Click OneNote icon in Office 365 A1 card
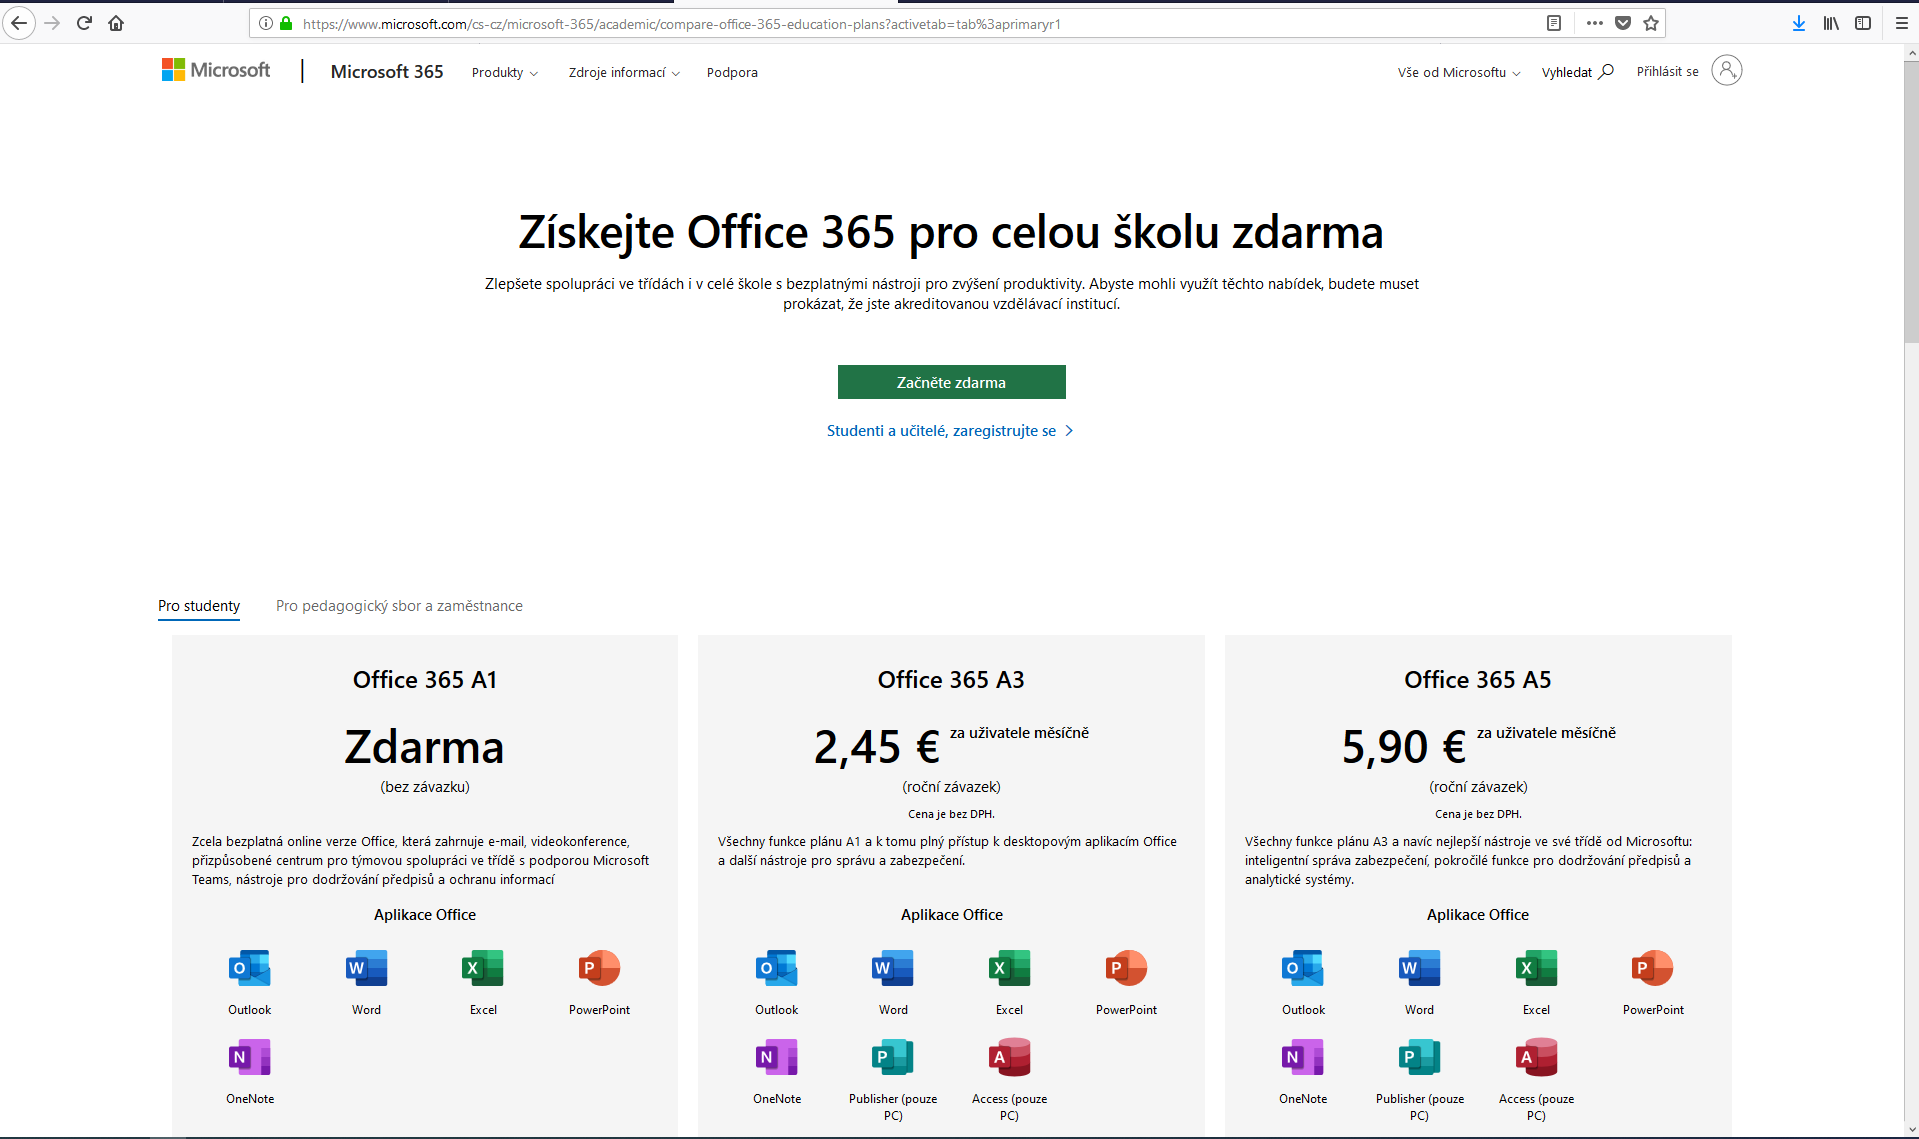Image resolution: width=1919 pixels, height=1139 pixels. coord(250,1057)
